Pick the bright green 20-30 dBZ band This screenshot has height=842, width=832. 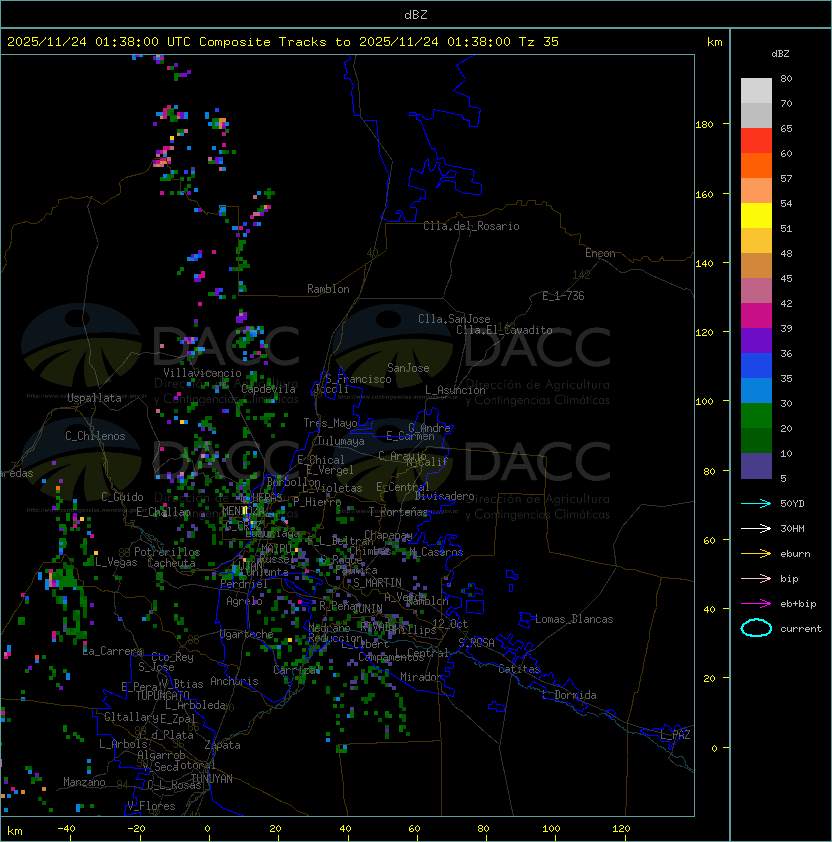click(x=756, y=416)
